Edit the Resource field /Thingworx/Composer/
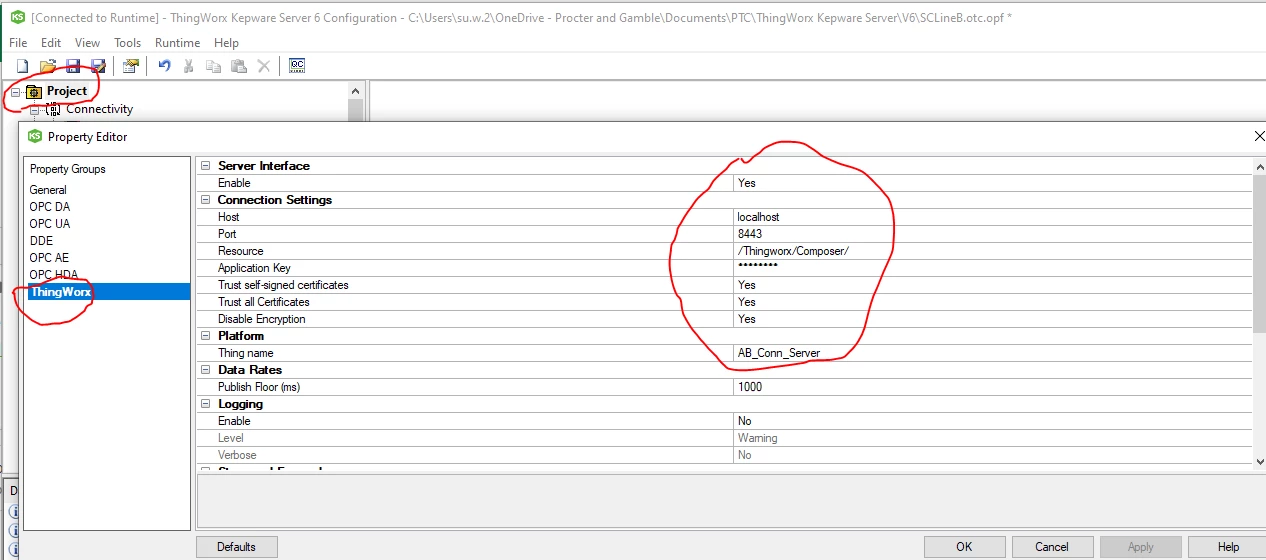 pos(992,251)
